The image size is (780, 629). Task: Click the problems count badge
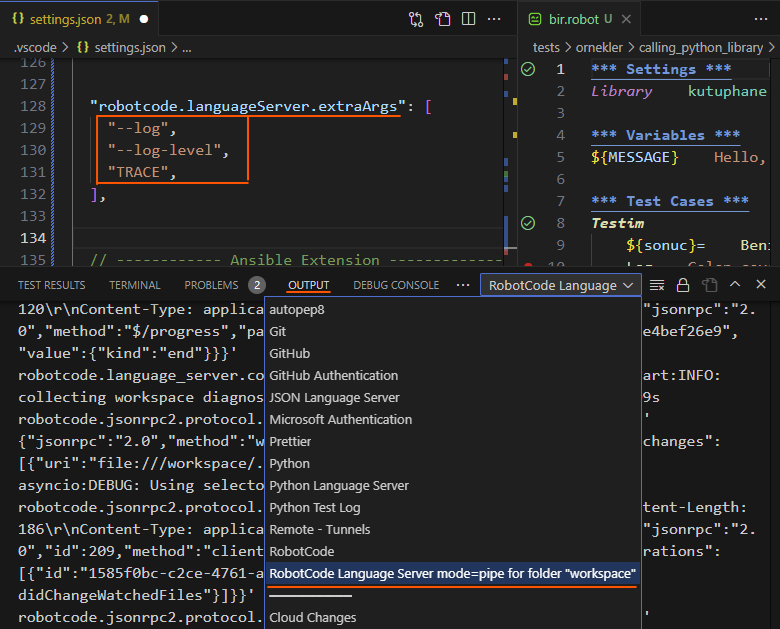tap(257, 285)
